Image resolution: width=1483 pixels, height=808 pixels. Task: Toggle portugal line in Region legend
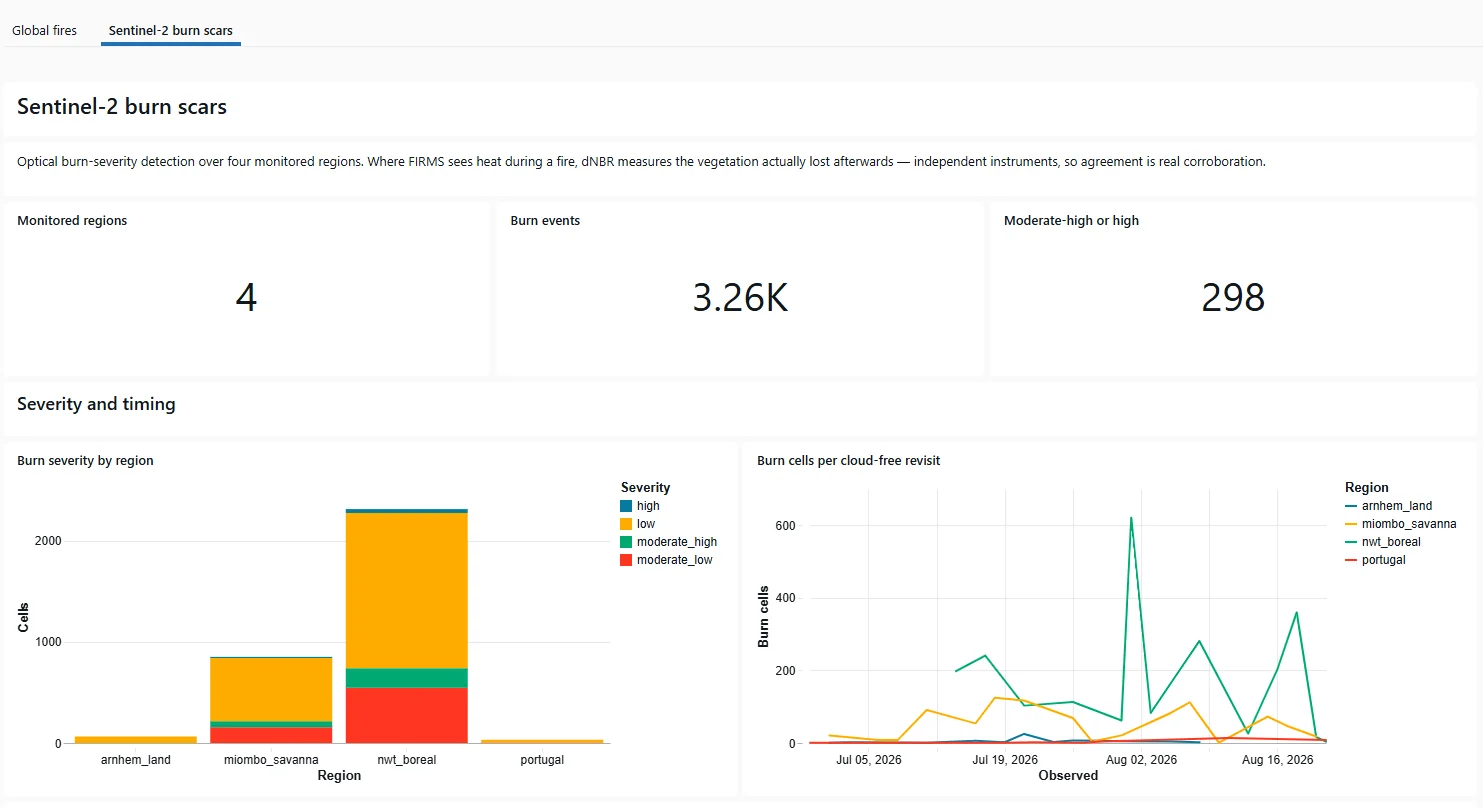point(1376,560)
